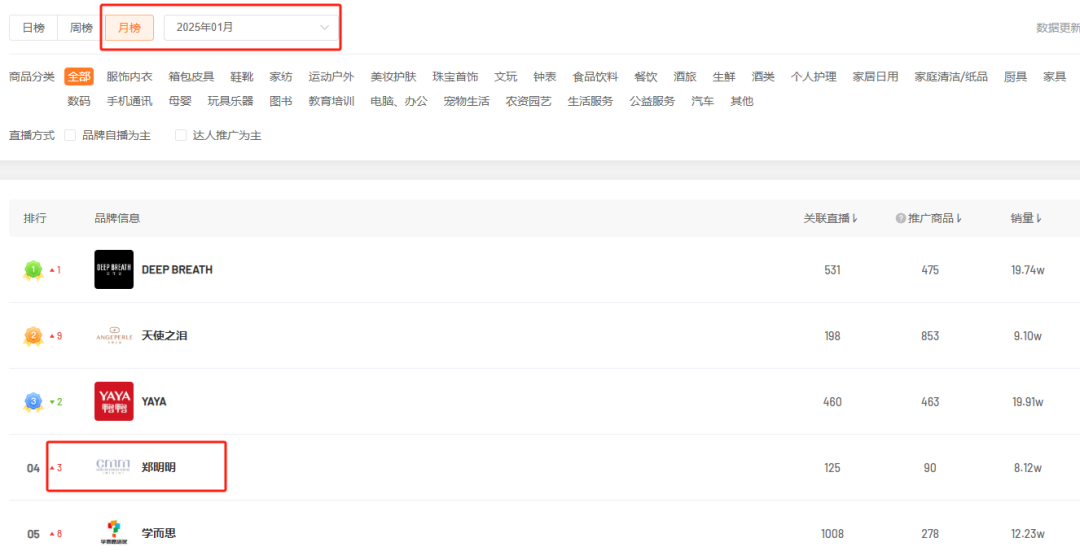The height and width of the screenshot is (560, 1080).
Task: Open the 学而思 brand name
Action: 158,533
